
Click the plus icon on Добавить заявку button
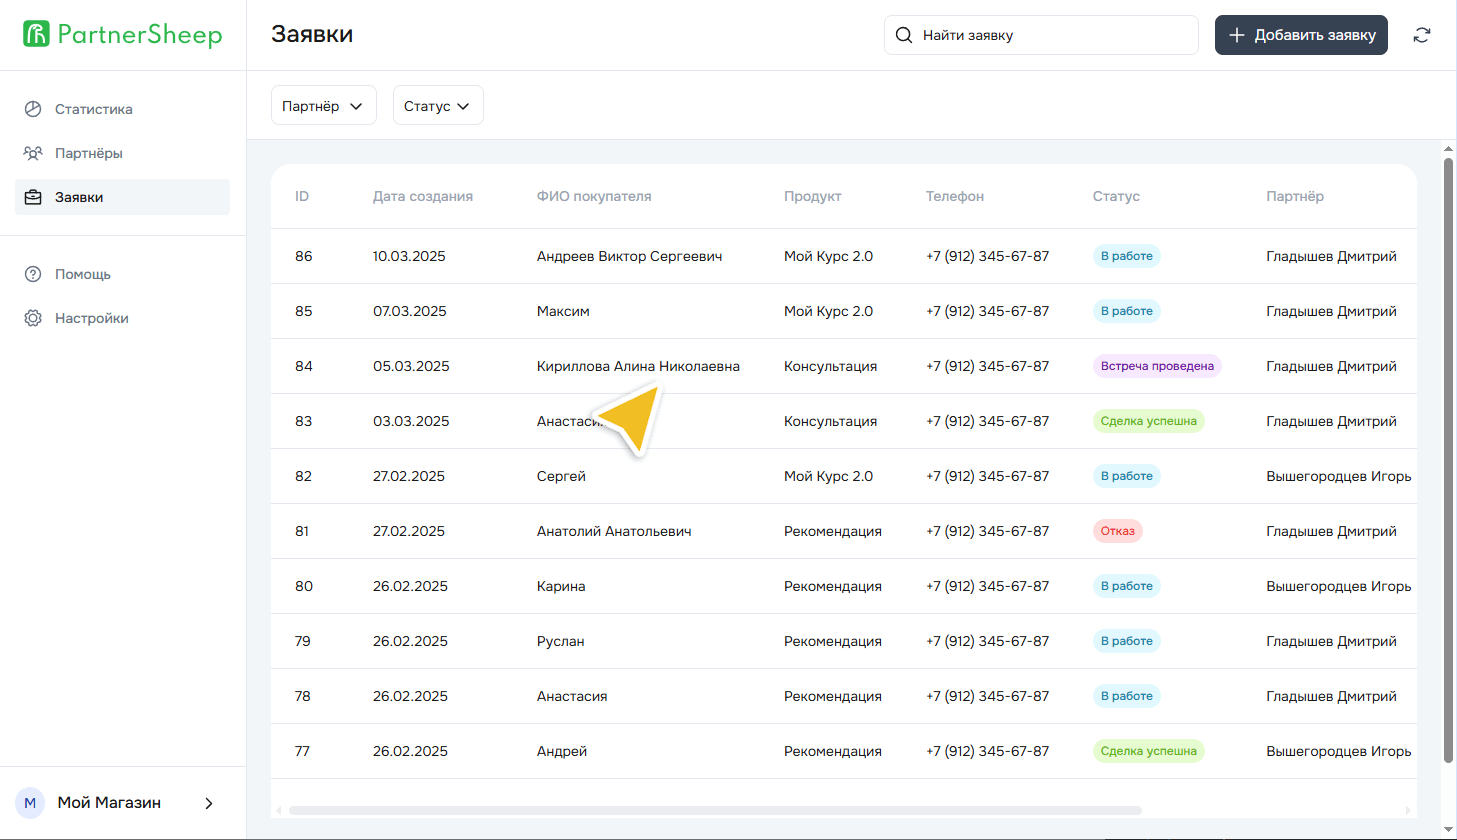[1237, 34]
